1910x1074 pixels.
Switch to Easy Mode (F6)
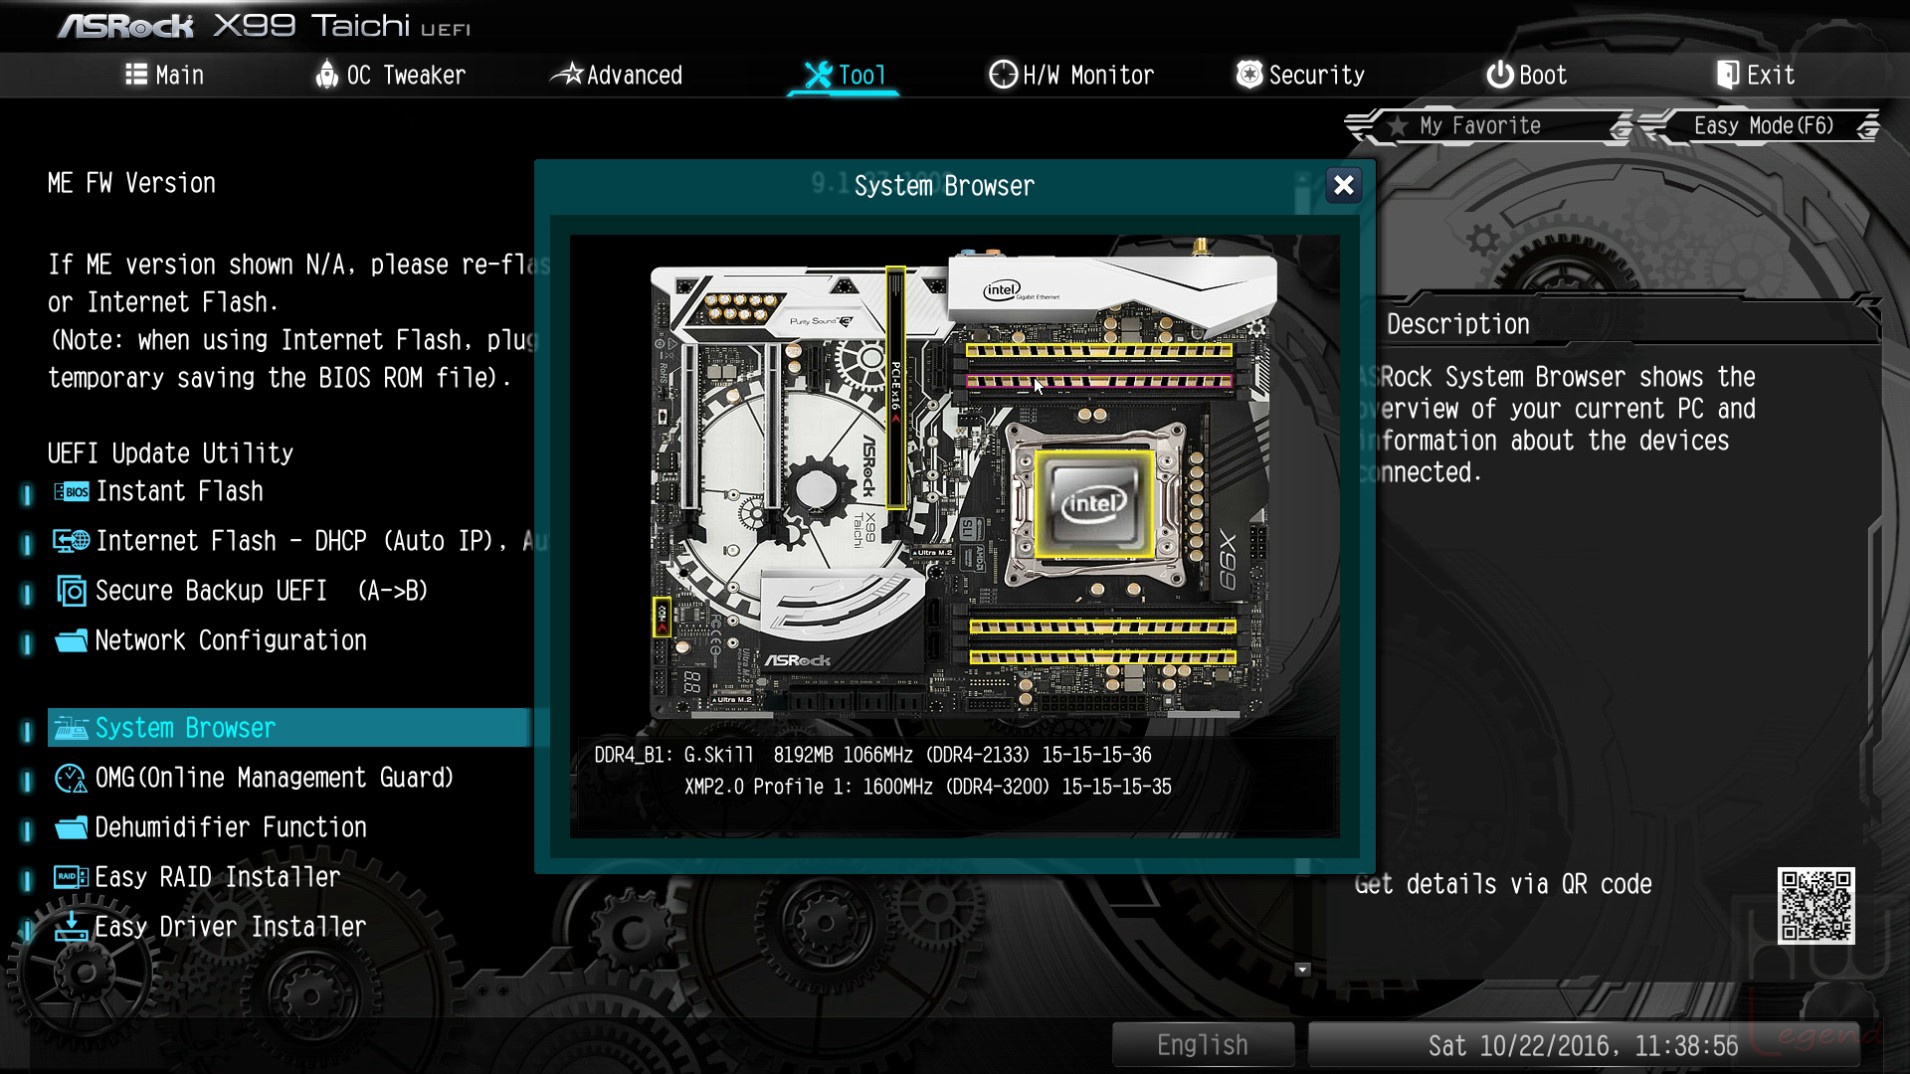click(1762, 126)
